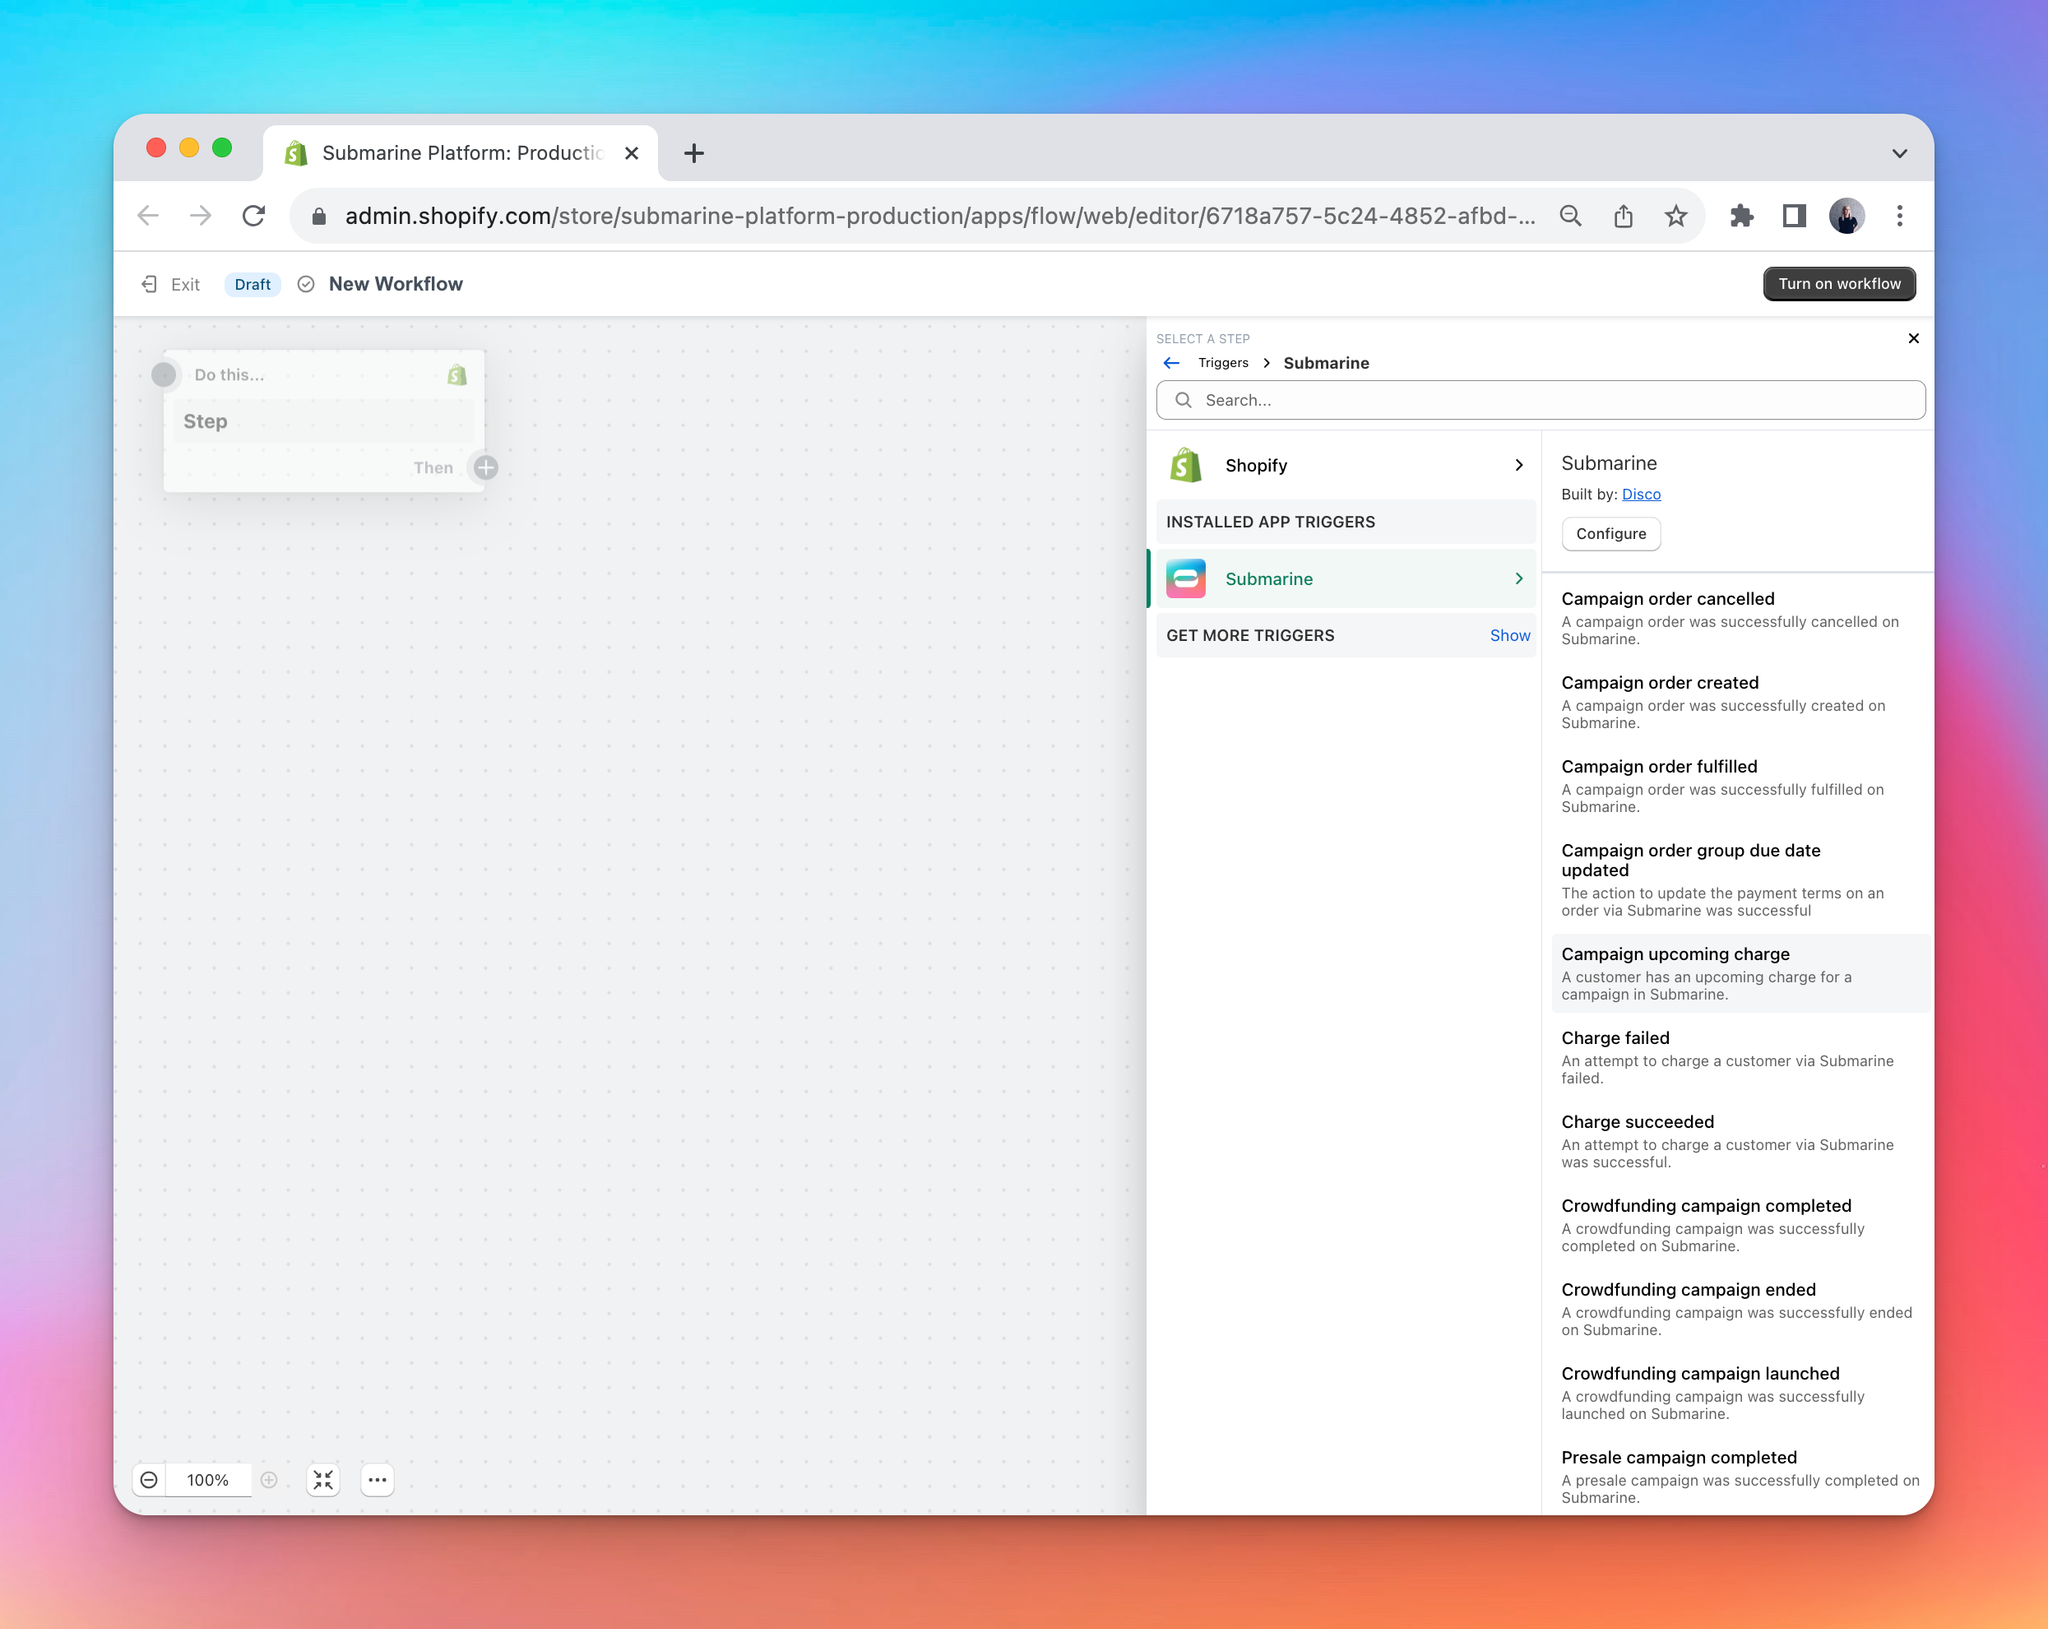Click the share page icon
2048x1629 pixels.
click(x=1623, y=216)
